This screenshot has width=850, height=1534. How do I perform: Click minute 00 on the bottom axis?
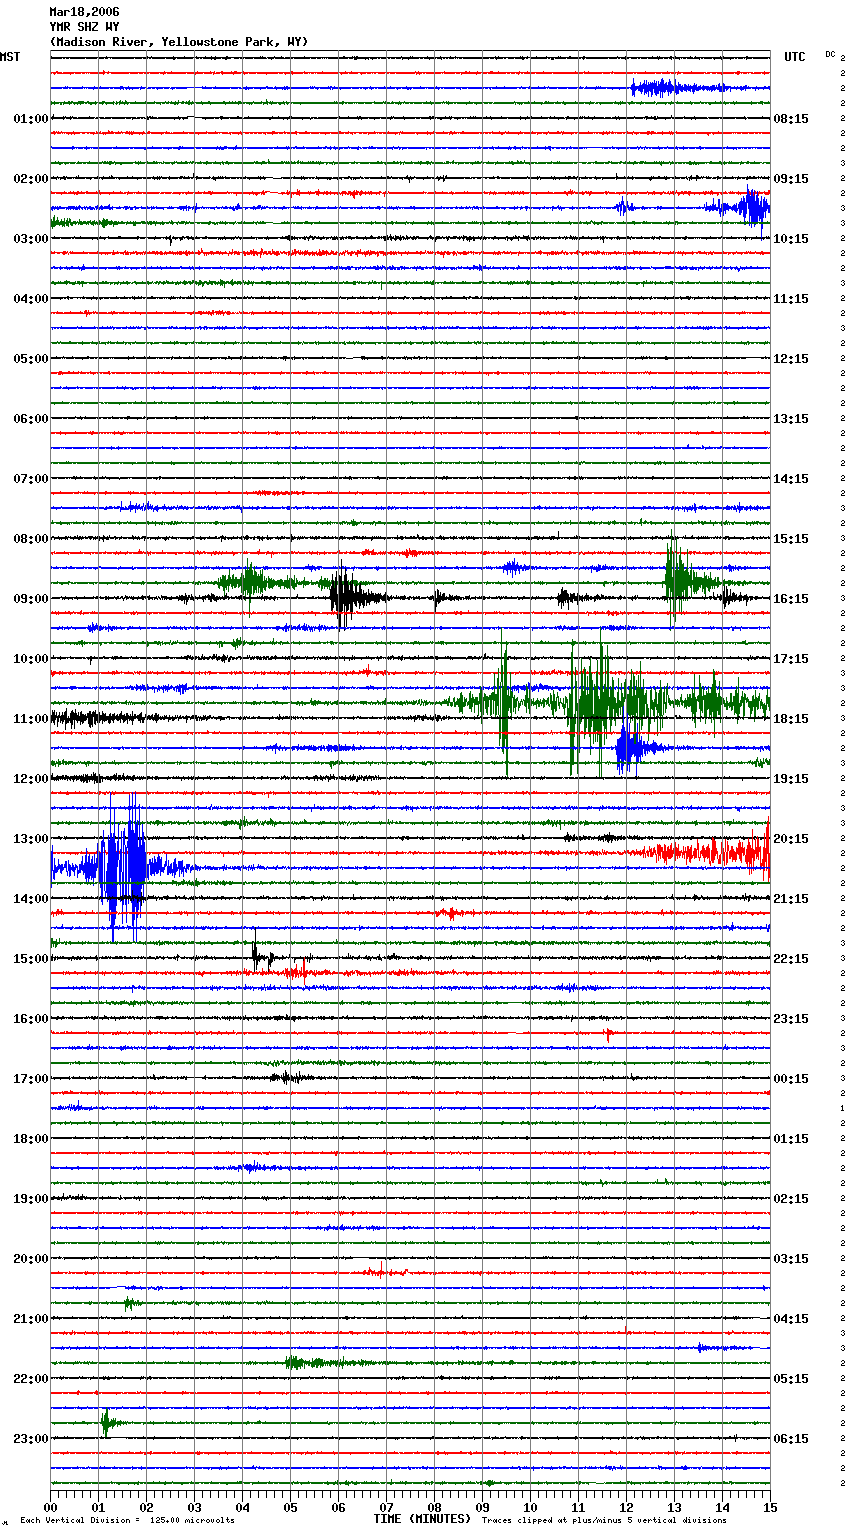tap(51, 1507)
